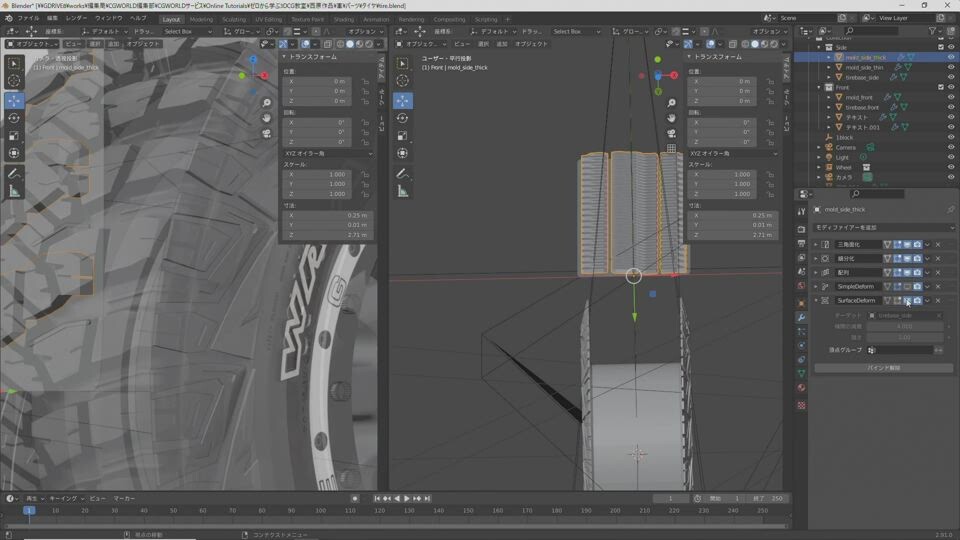Activate the Measure tool in left viewport

[14, 191]
